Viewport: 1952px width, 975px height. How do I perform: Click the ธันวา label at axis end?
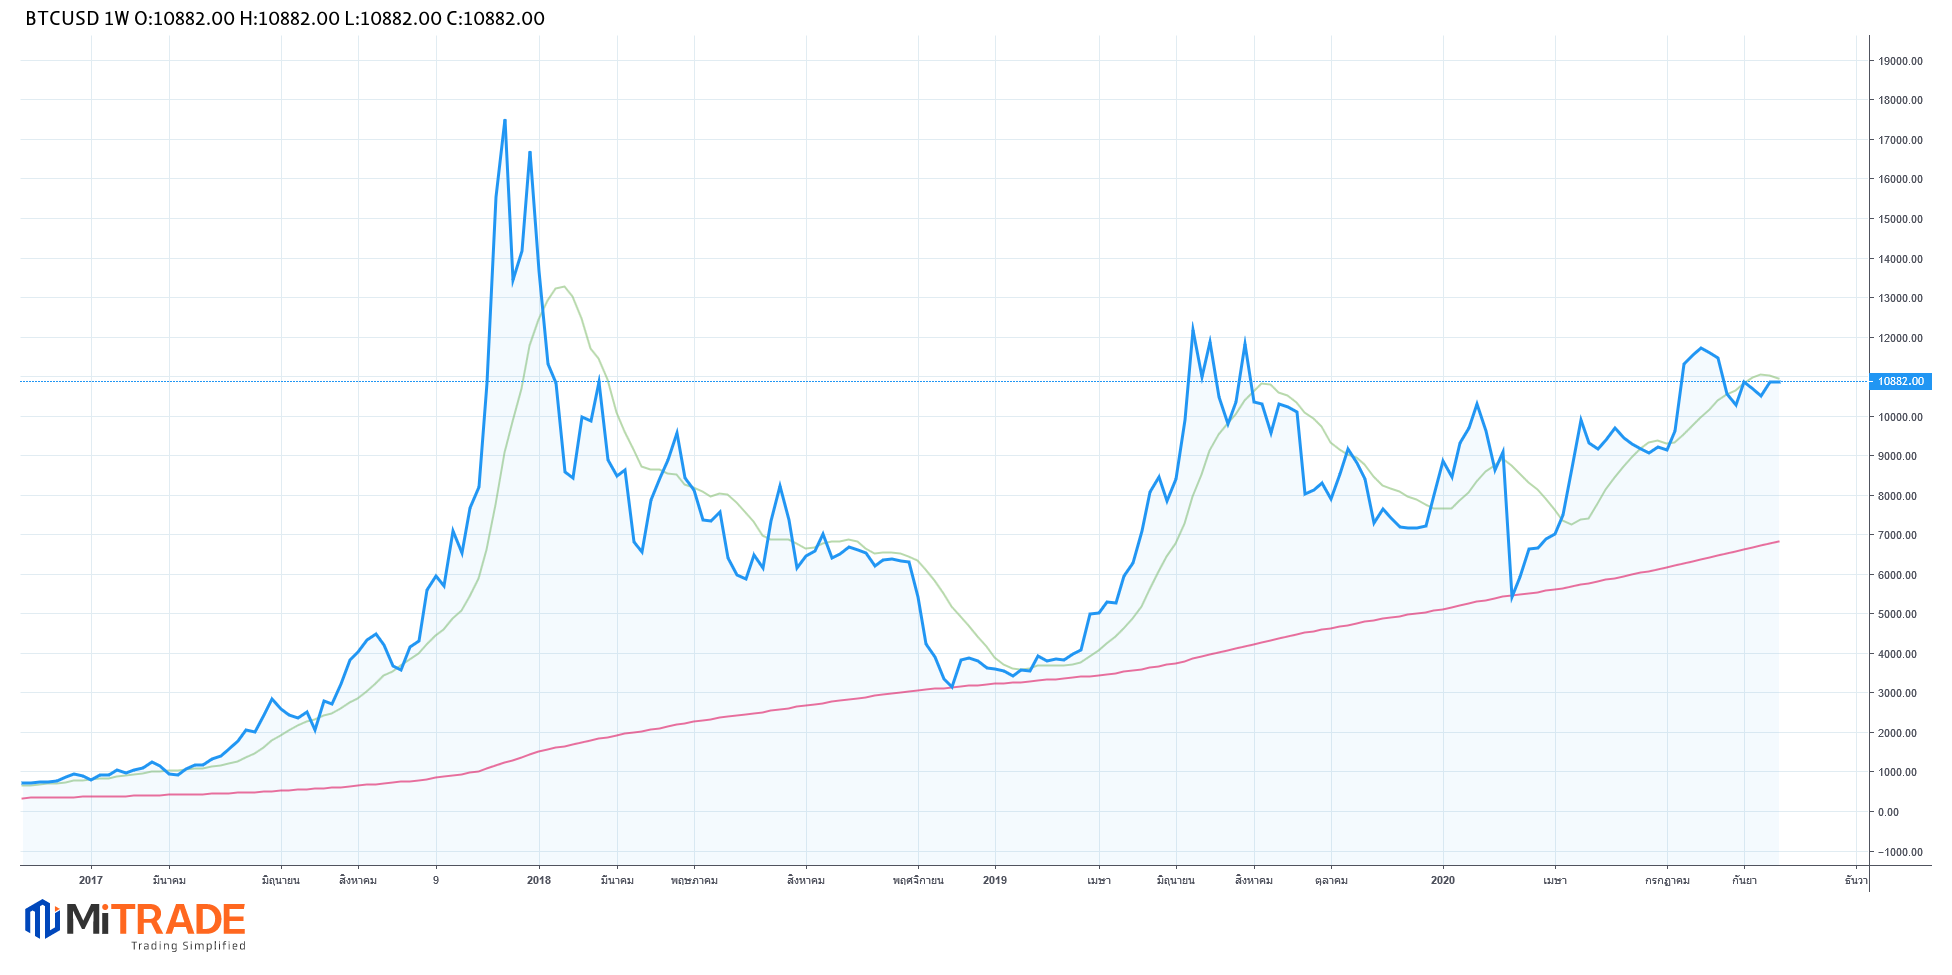[1855, 880]
